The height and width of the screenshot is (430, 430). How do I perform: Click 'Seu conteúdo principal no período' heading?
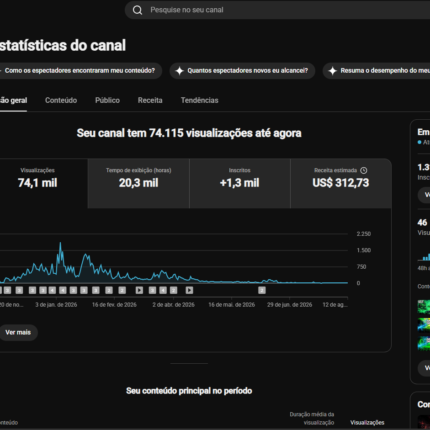pyautogui.click(x=189, y=391)
